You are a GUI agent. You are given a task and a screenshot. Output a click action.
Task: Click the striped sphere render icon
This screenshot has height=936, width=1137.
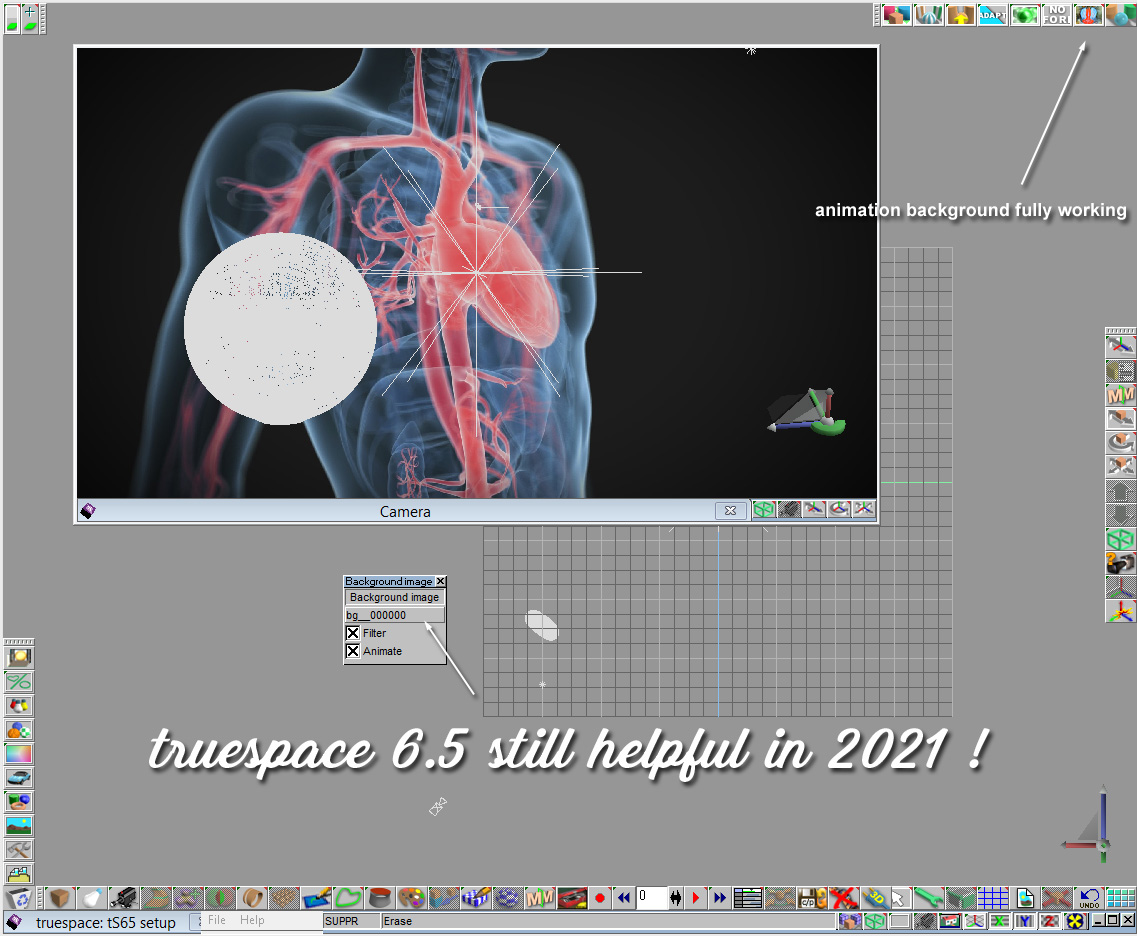click(928, 15)
